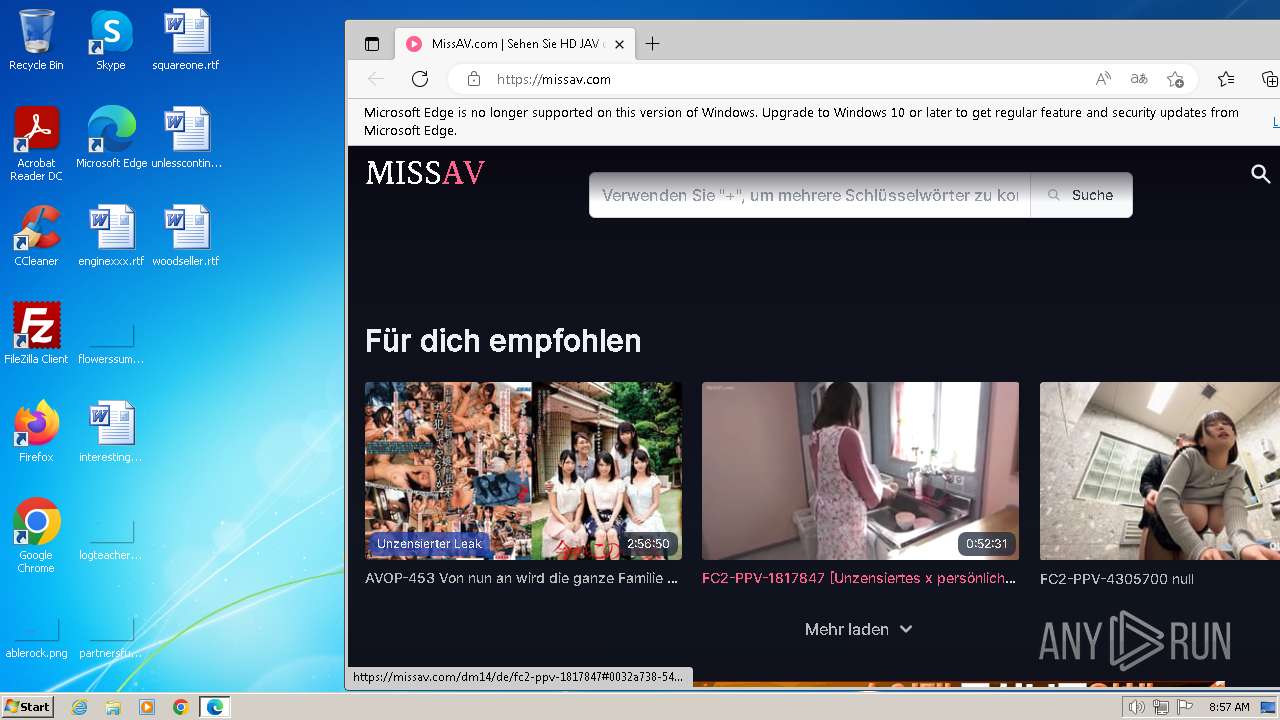Select the logteacher... desktop file

(x=111, y=541)
